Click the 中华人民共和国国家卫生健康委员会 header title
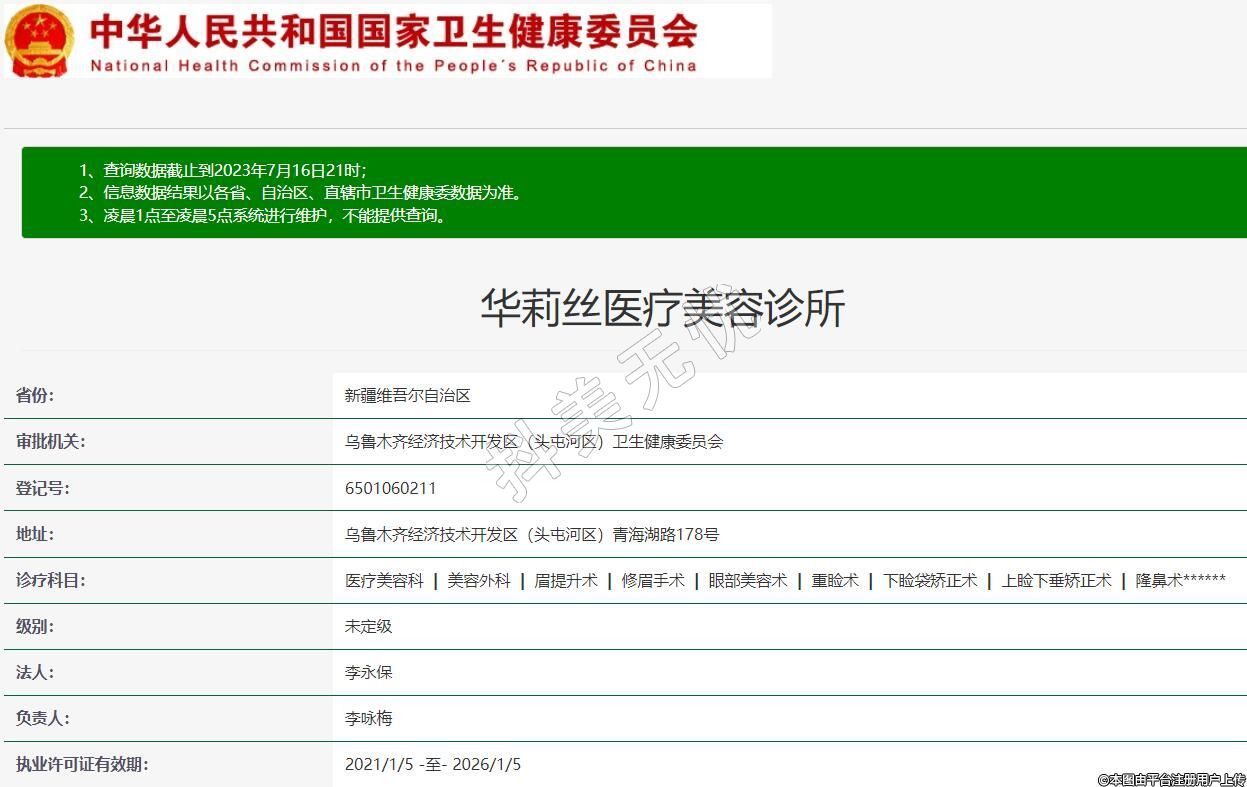Viewport: 1247px width, 787px height. [393, 31]
